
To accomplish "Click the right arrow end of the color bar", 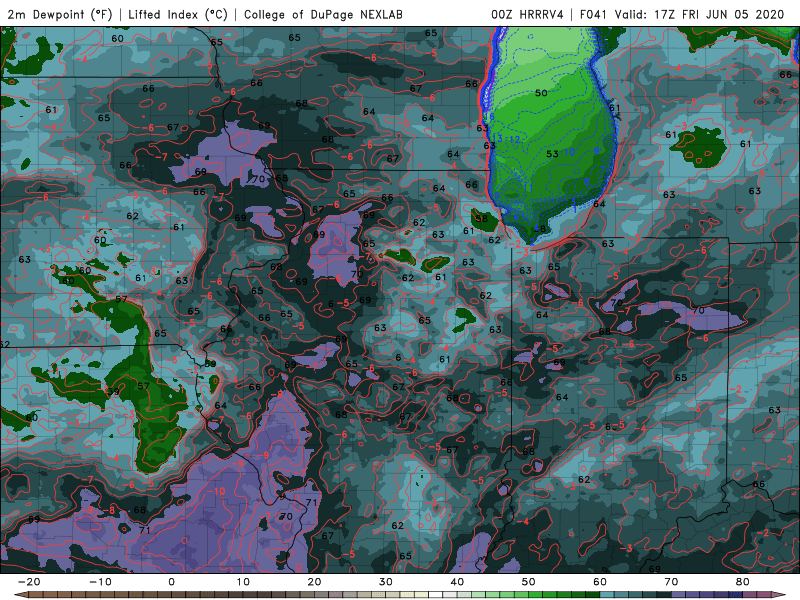I will (780, 595).
